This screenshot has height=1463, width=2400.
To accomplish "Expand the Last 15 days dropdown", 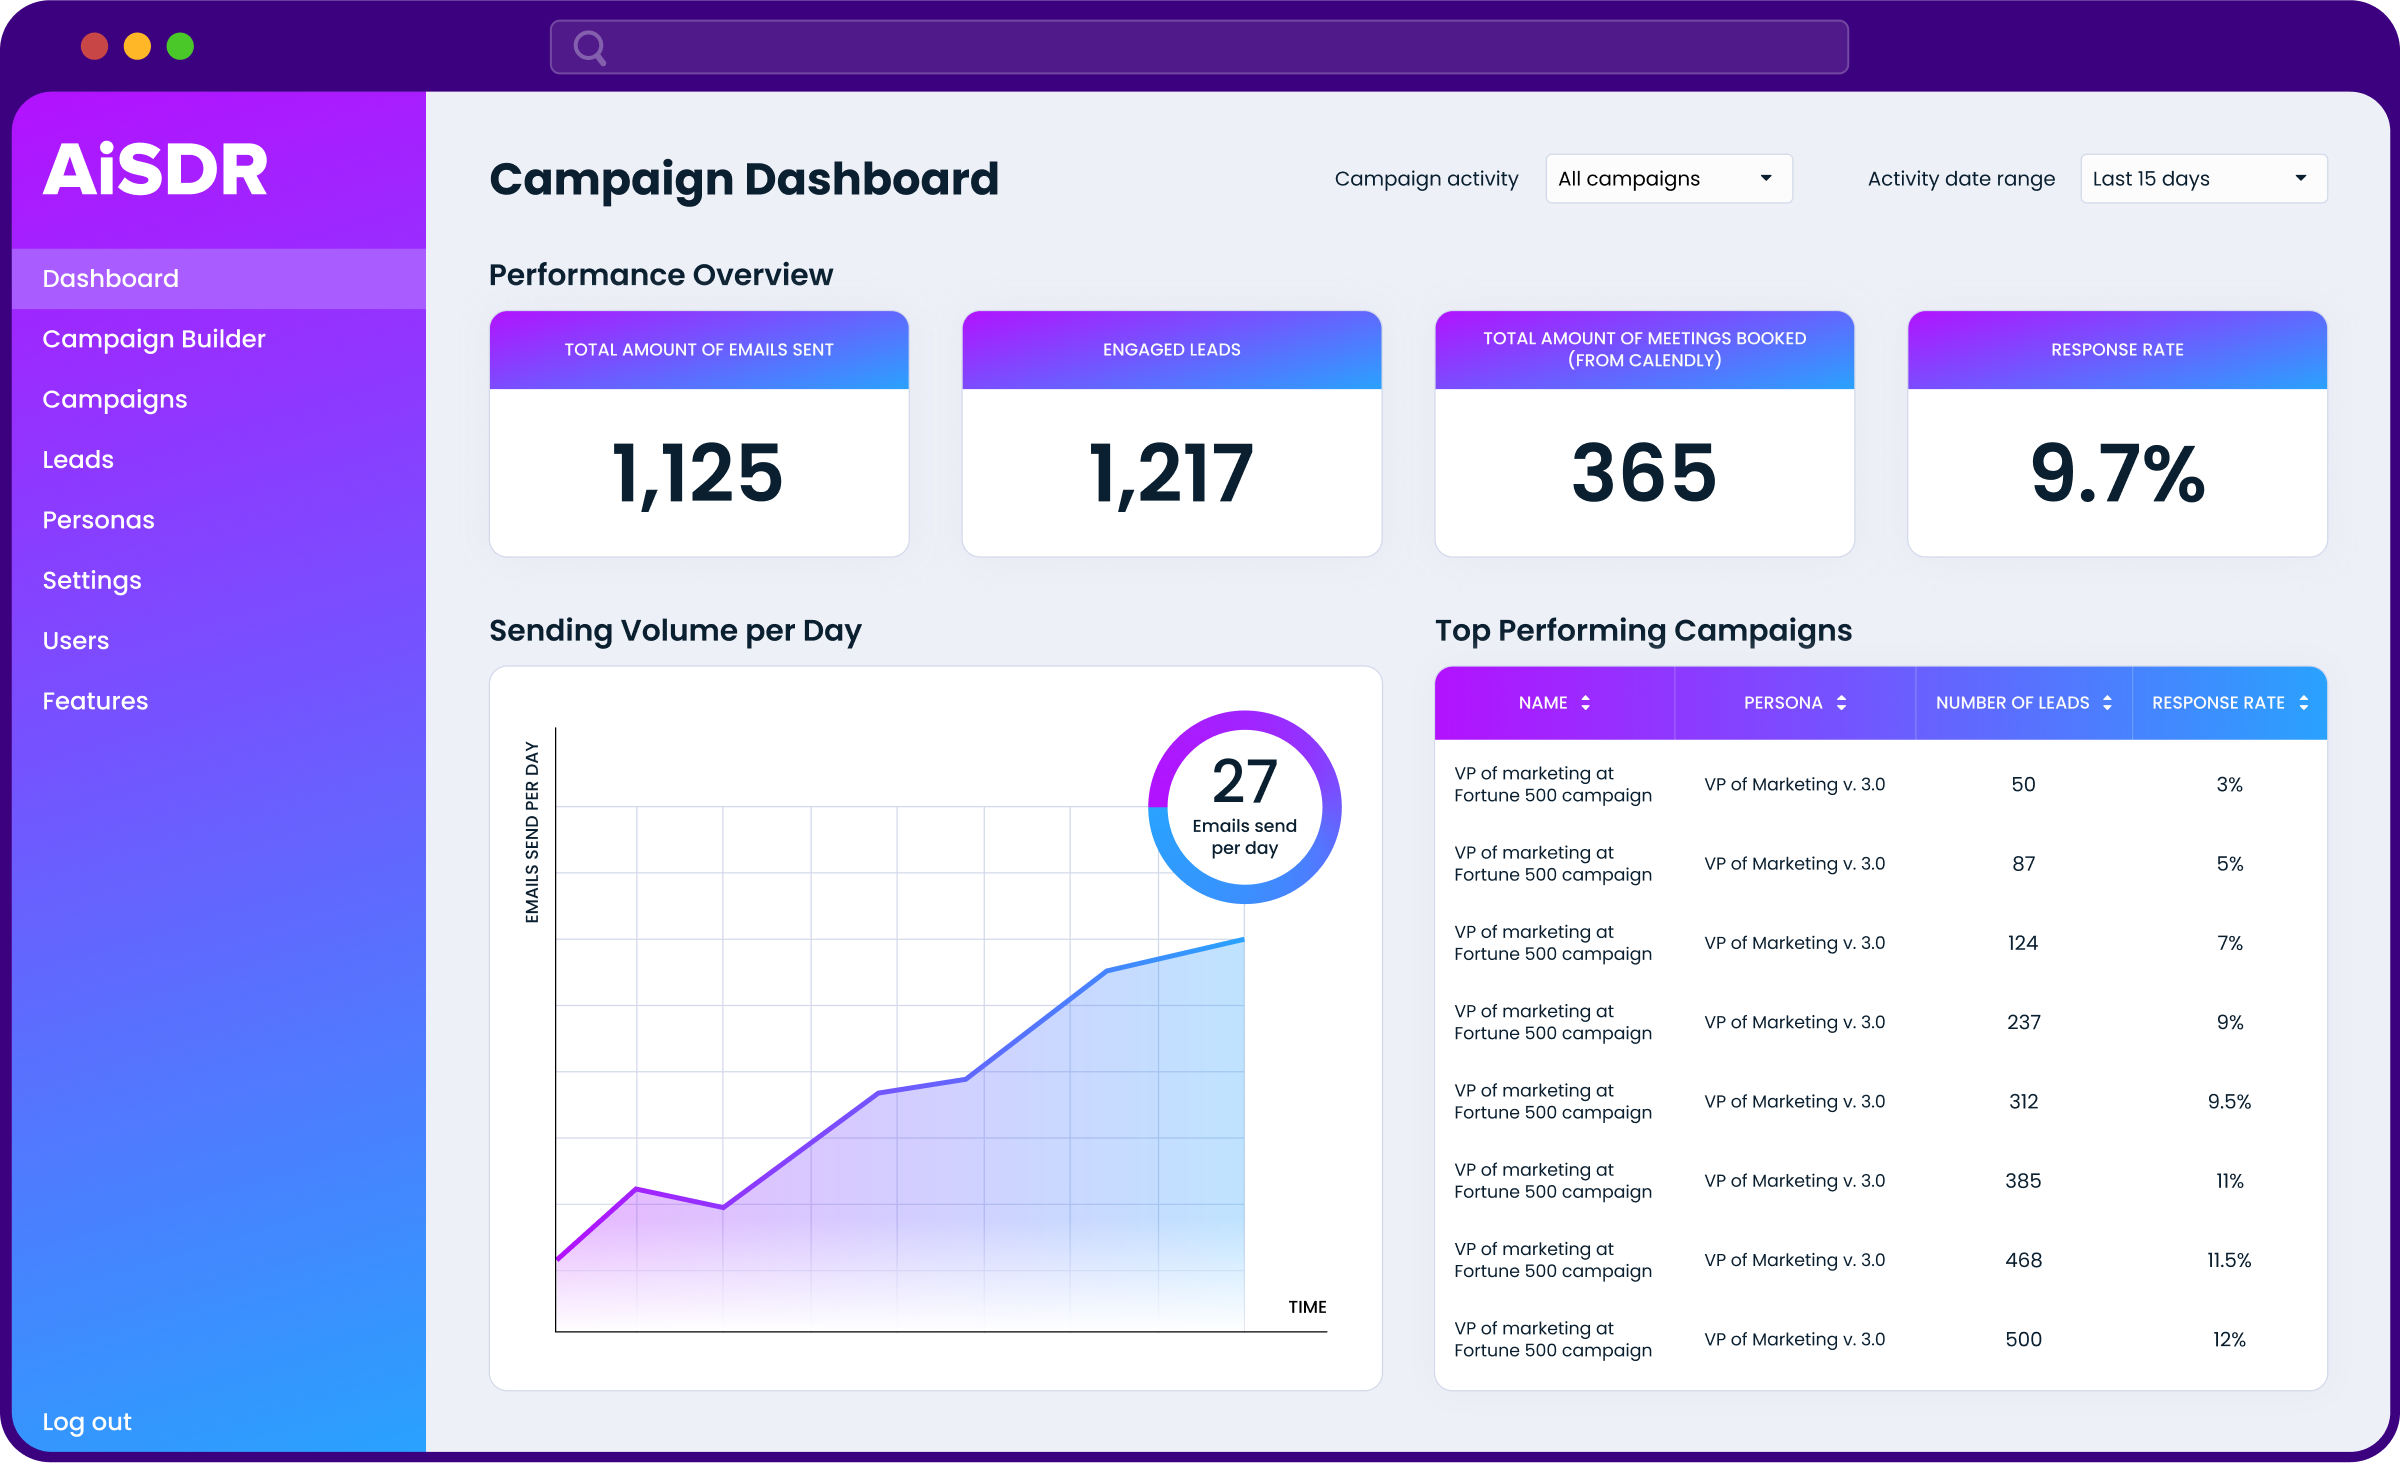I will [2203, 179].
